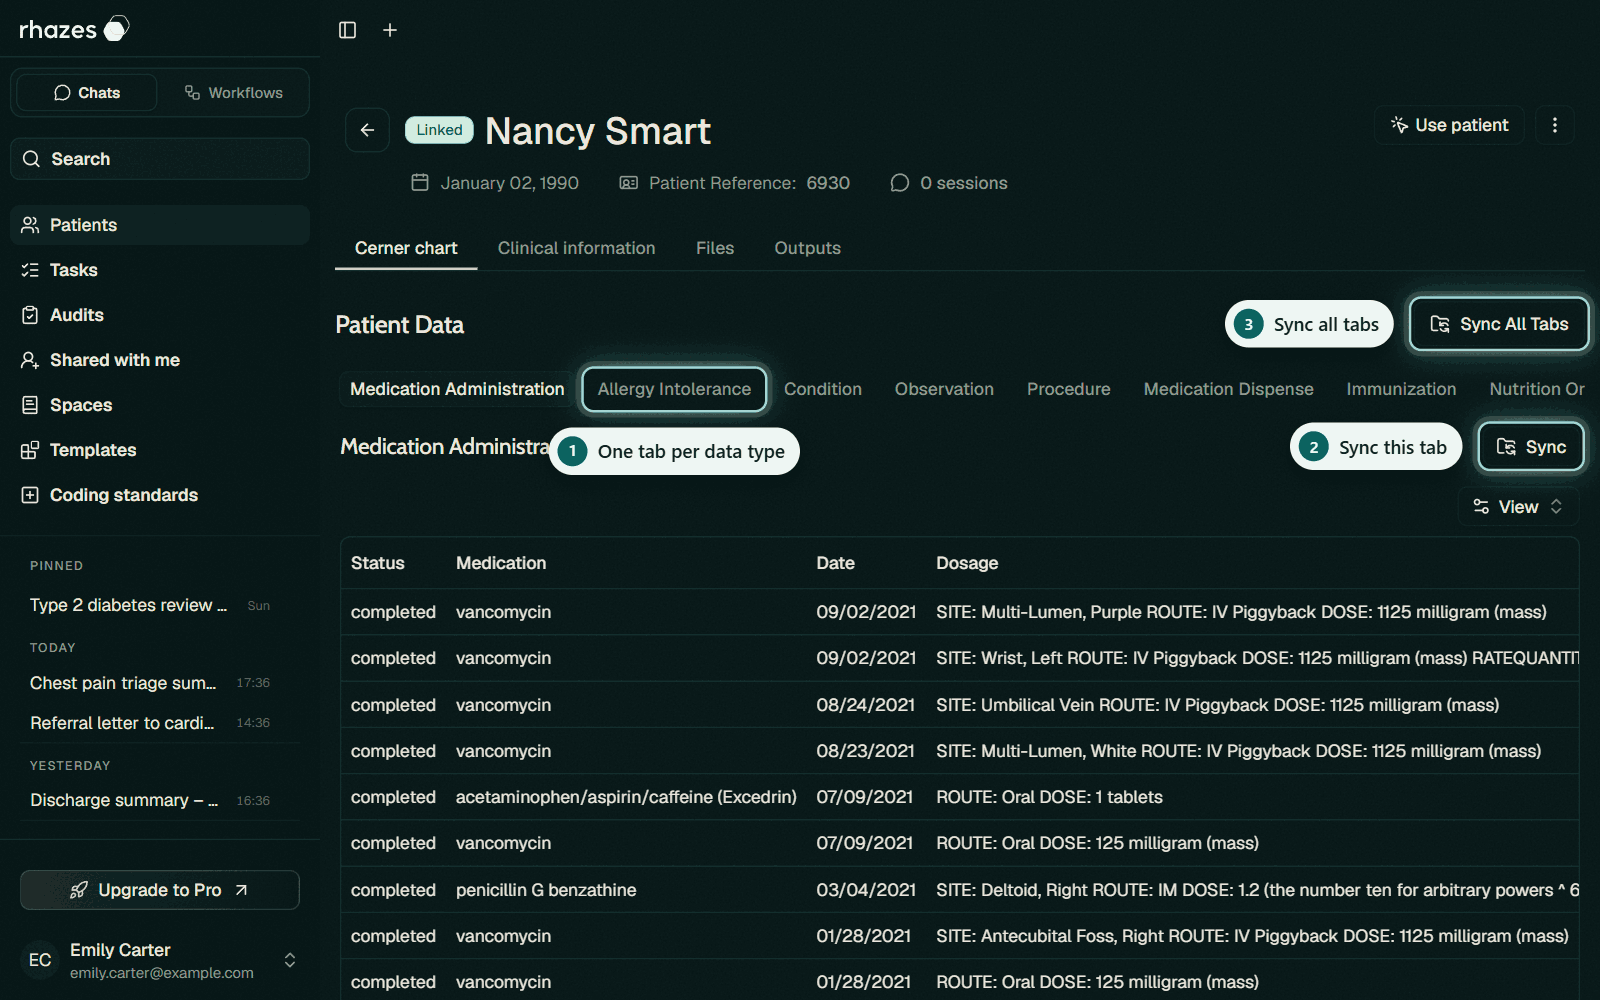1600x1000 pixels.
Task: Click the sessions chat bubble icon
Action: click(900, 183)
